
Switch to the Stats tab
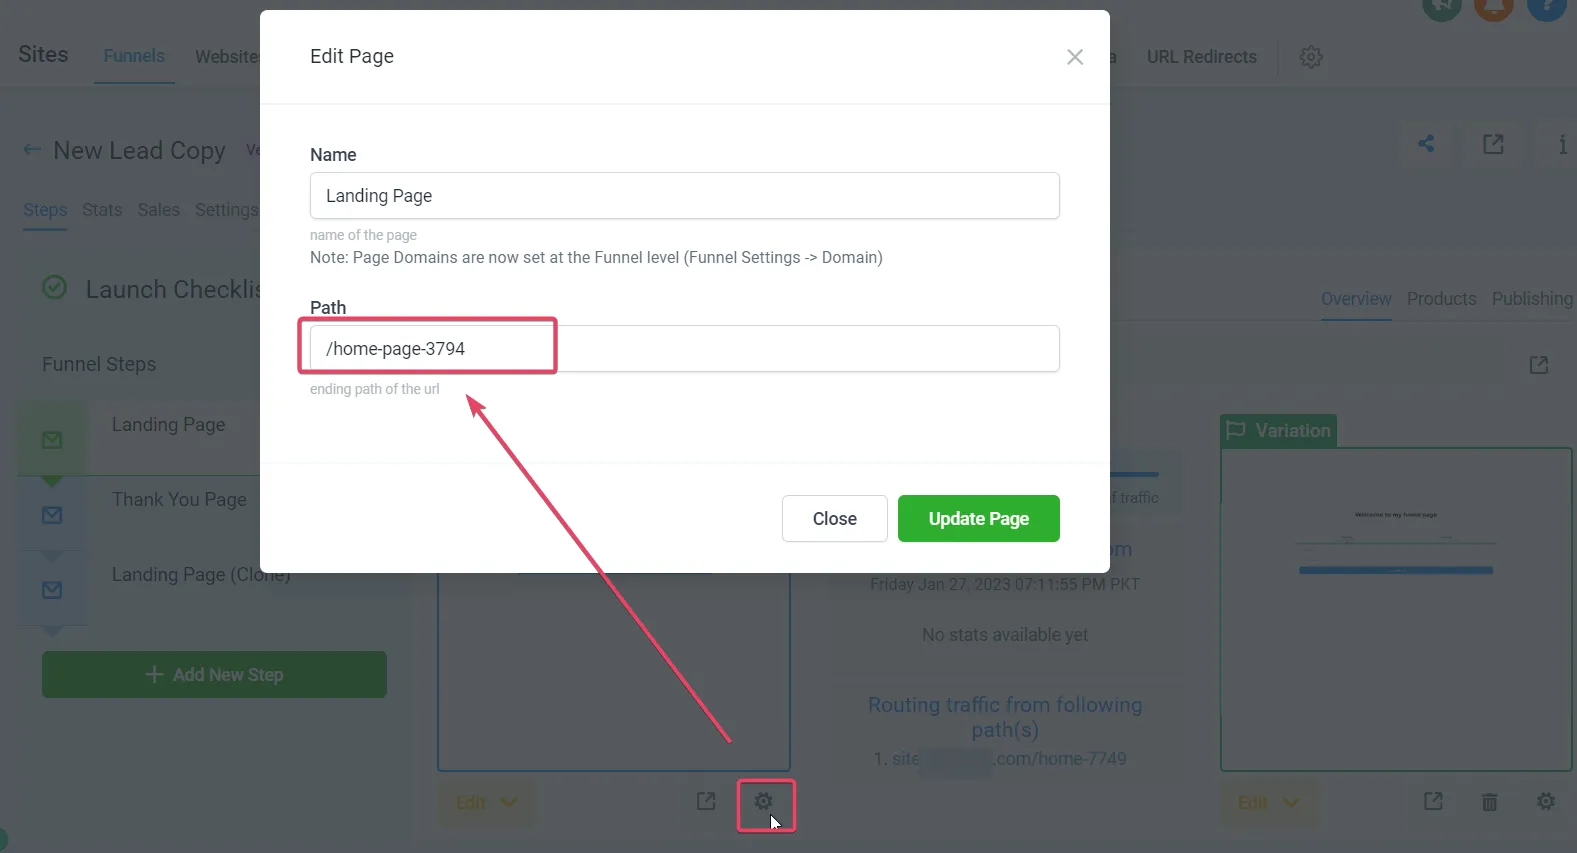102,210
